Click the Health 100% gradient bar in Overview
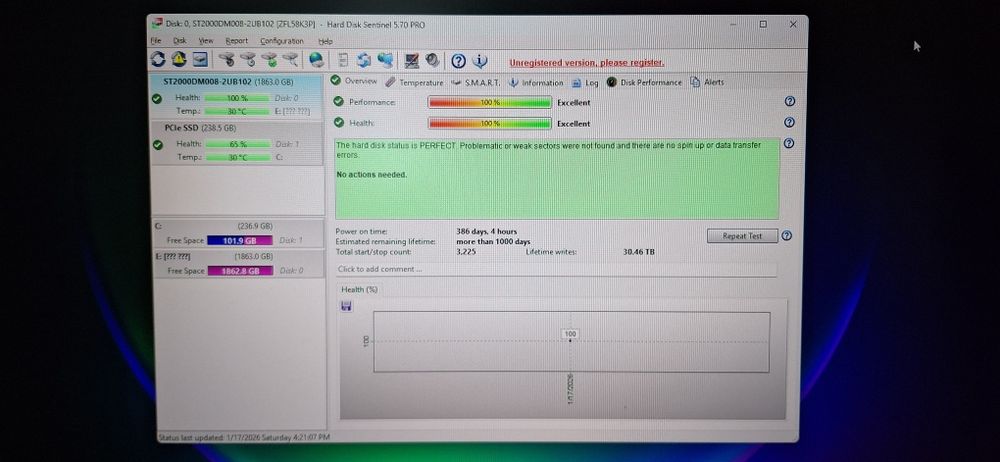The height and width of the screenshot is (462, 1000). (x=490, y=123)
